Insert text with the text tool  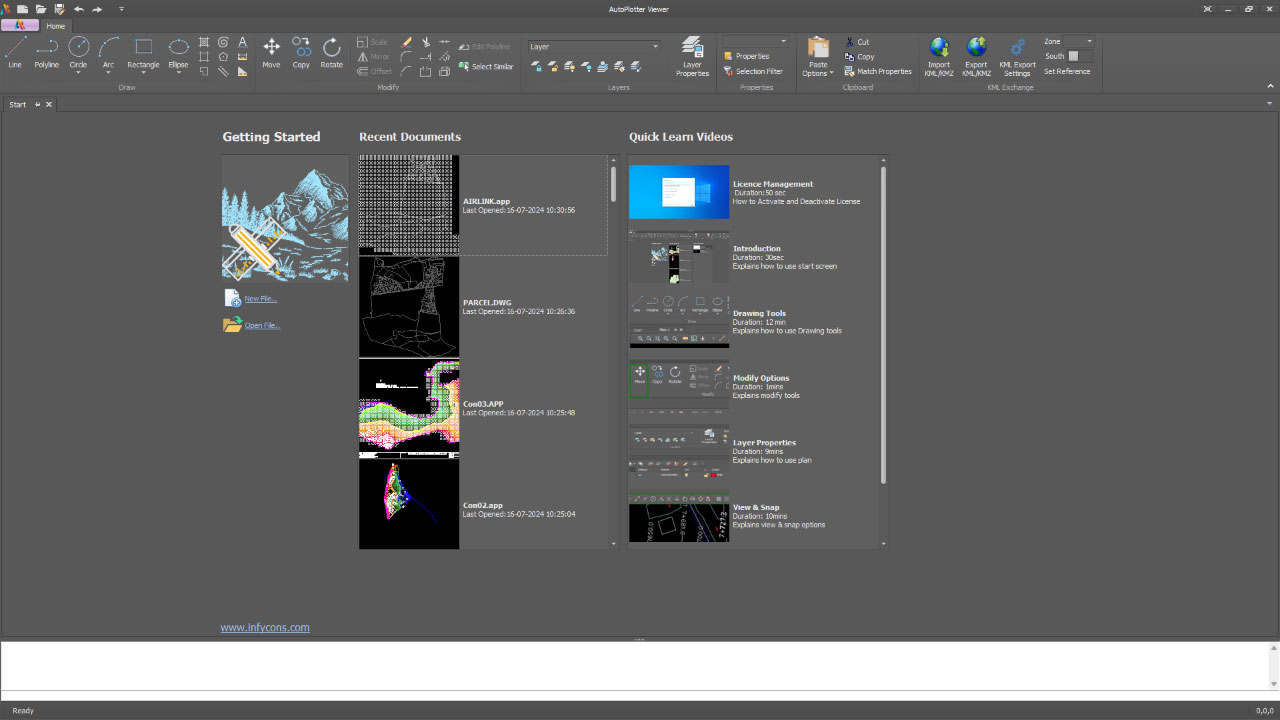[x=242, y=42]
